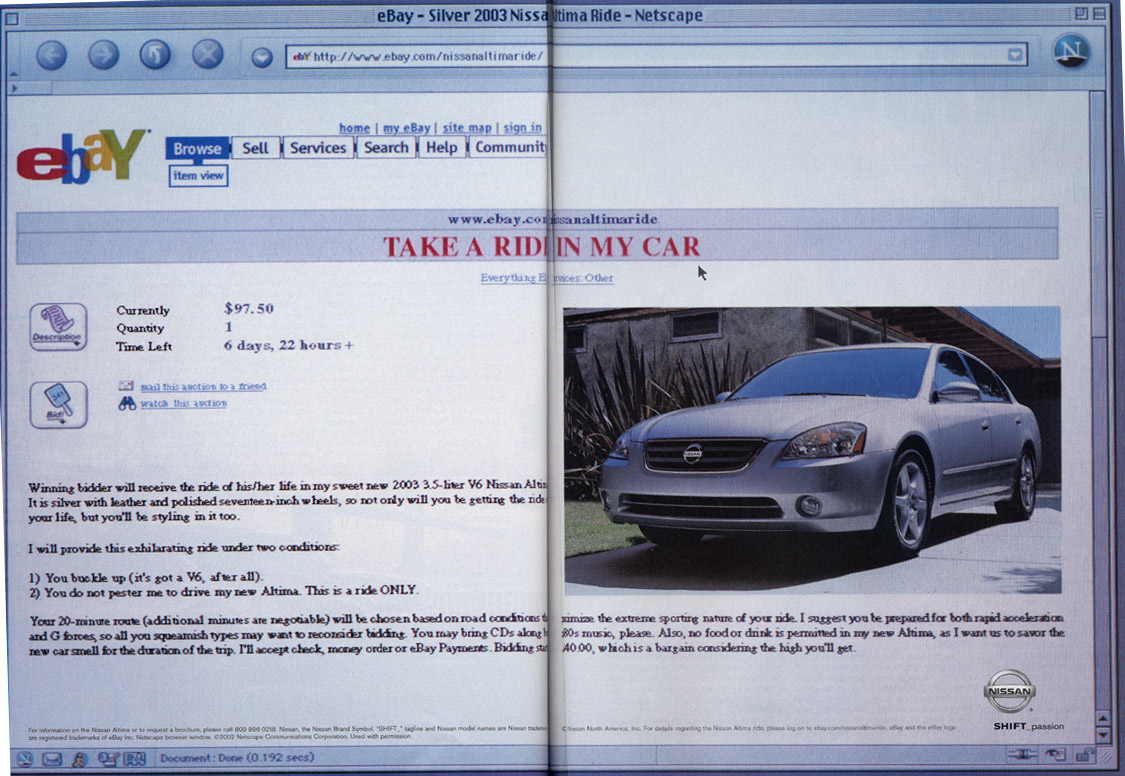Click the Quantity label

pyautogui.click(x=140, y=328)
